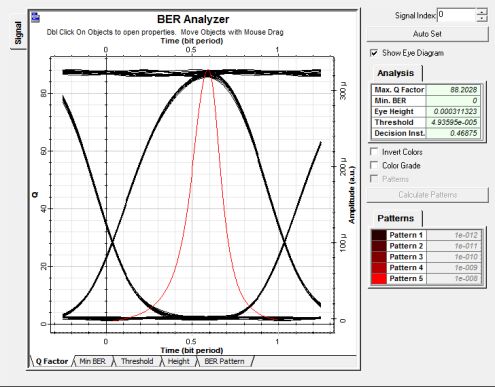
Task: Decrease Signal Index with down arrow
Action: tap(482, 18)
